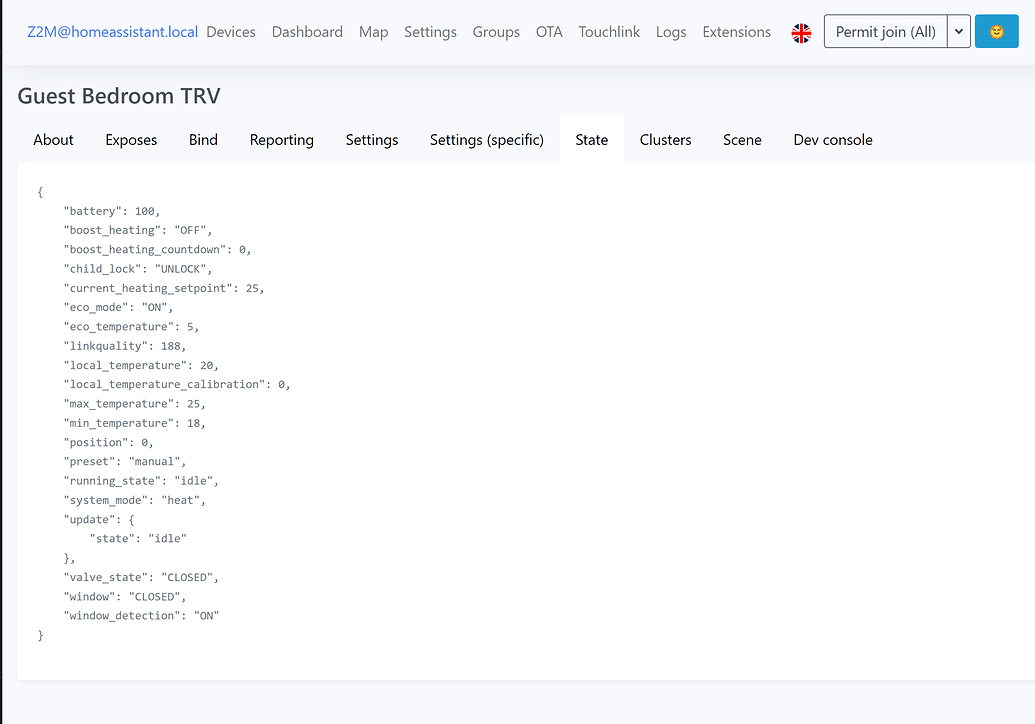The image size is (1035, 724).
Task: Open the Dev console tab
Action: tap(832, 140)
